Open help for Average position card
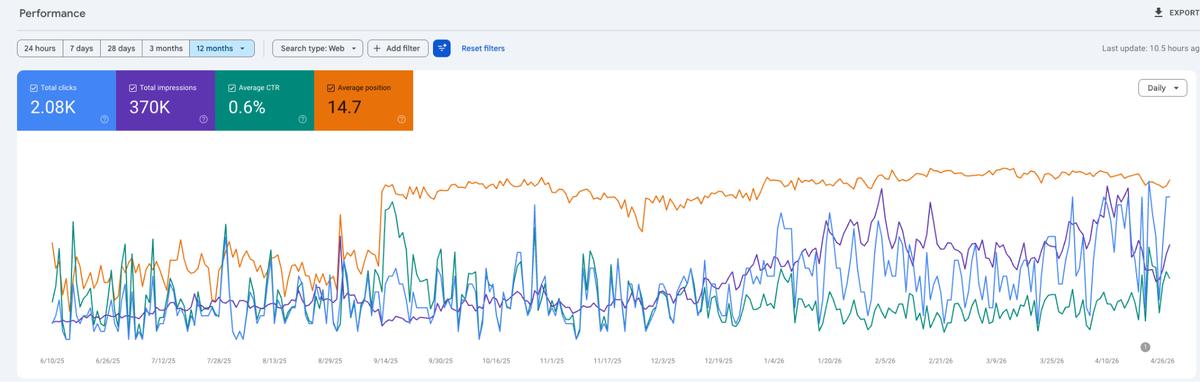The image size is (1200, 382). point(401,119)
